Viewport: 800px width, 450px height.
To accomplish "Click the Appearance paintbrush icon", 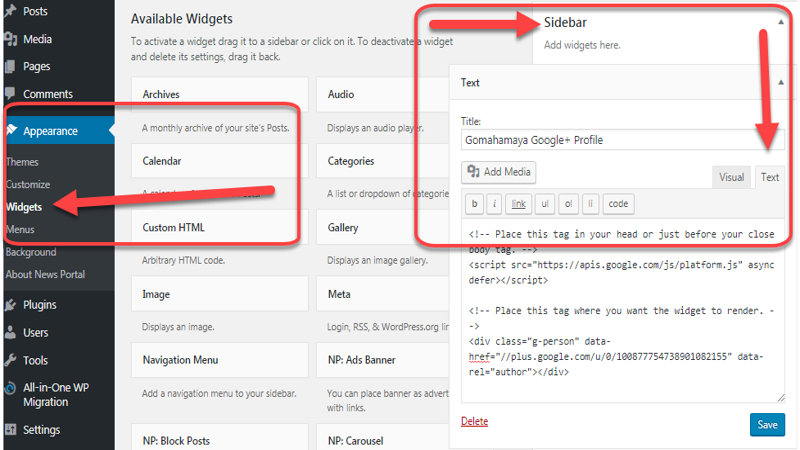I will (12, 130).
